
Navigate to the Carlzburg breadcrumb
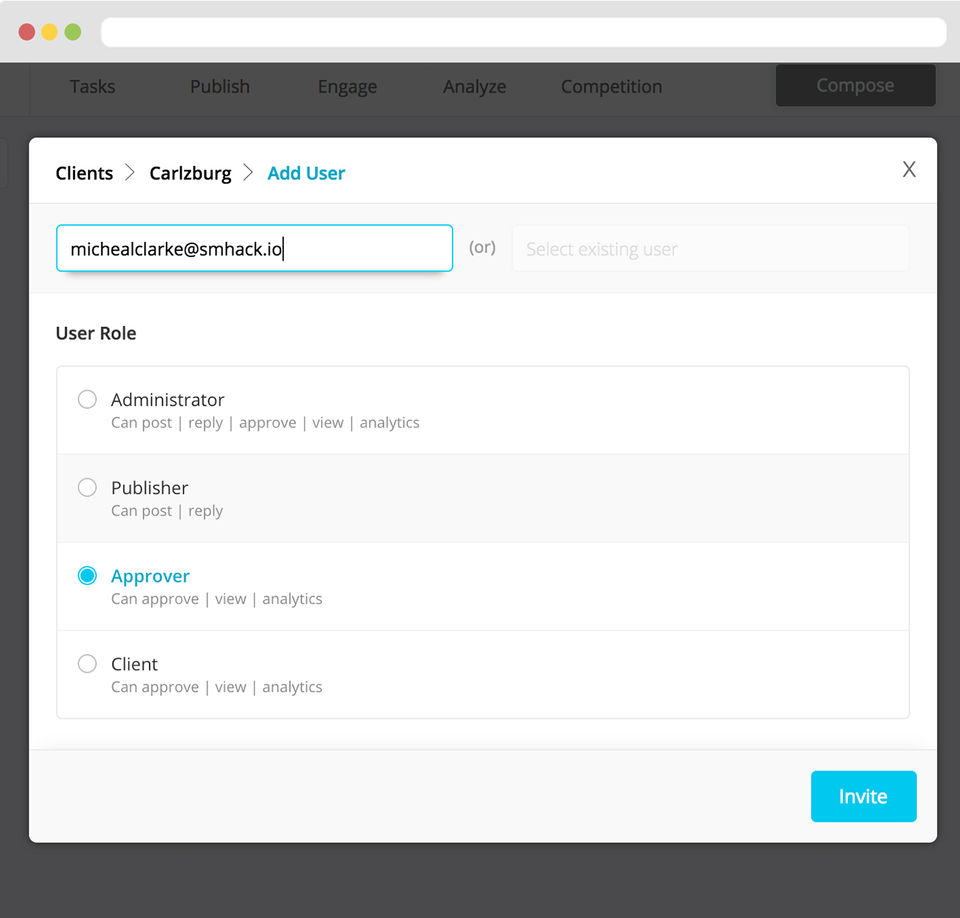(x=190, y=173)
